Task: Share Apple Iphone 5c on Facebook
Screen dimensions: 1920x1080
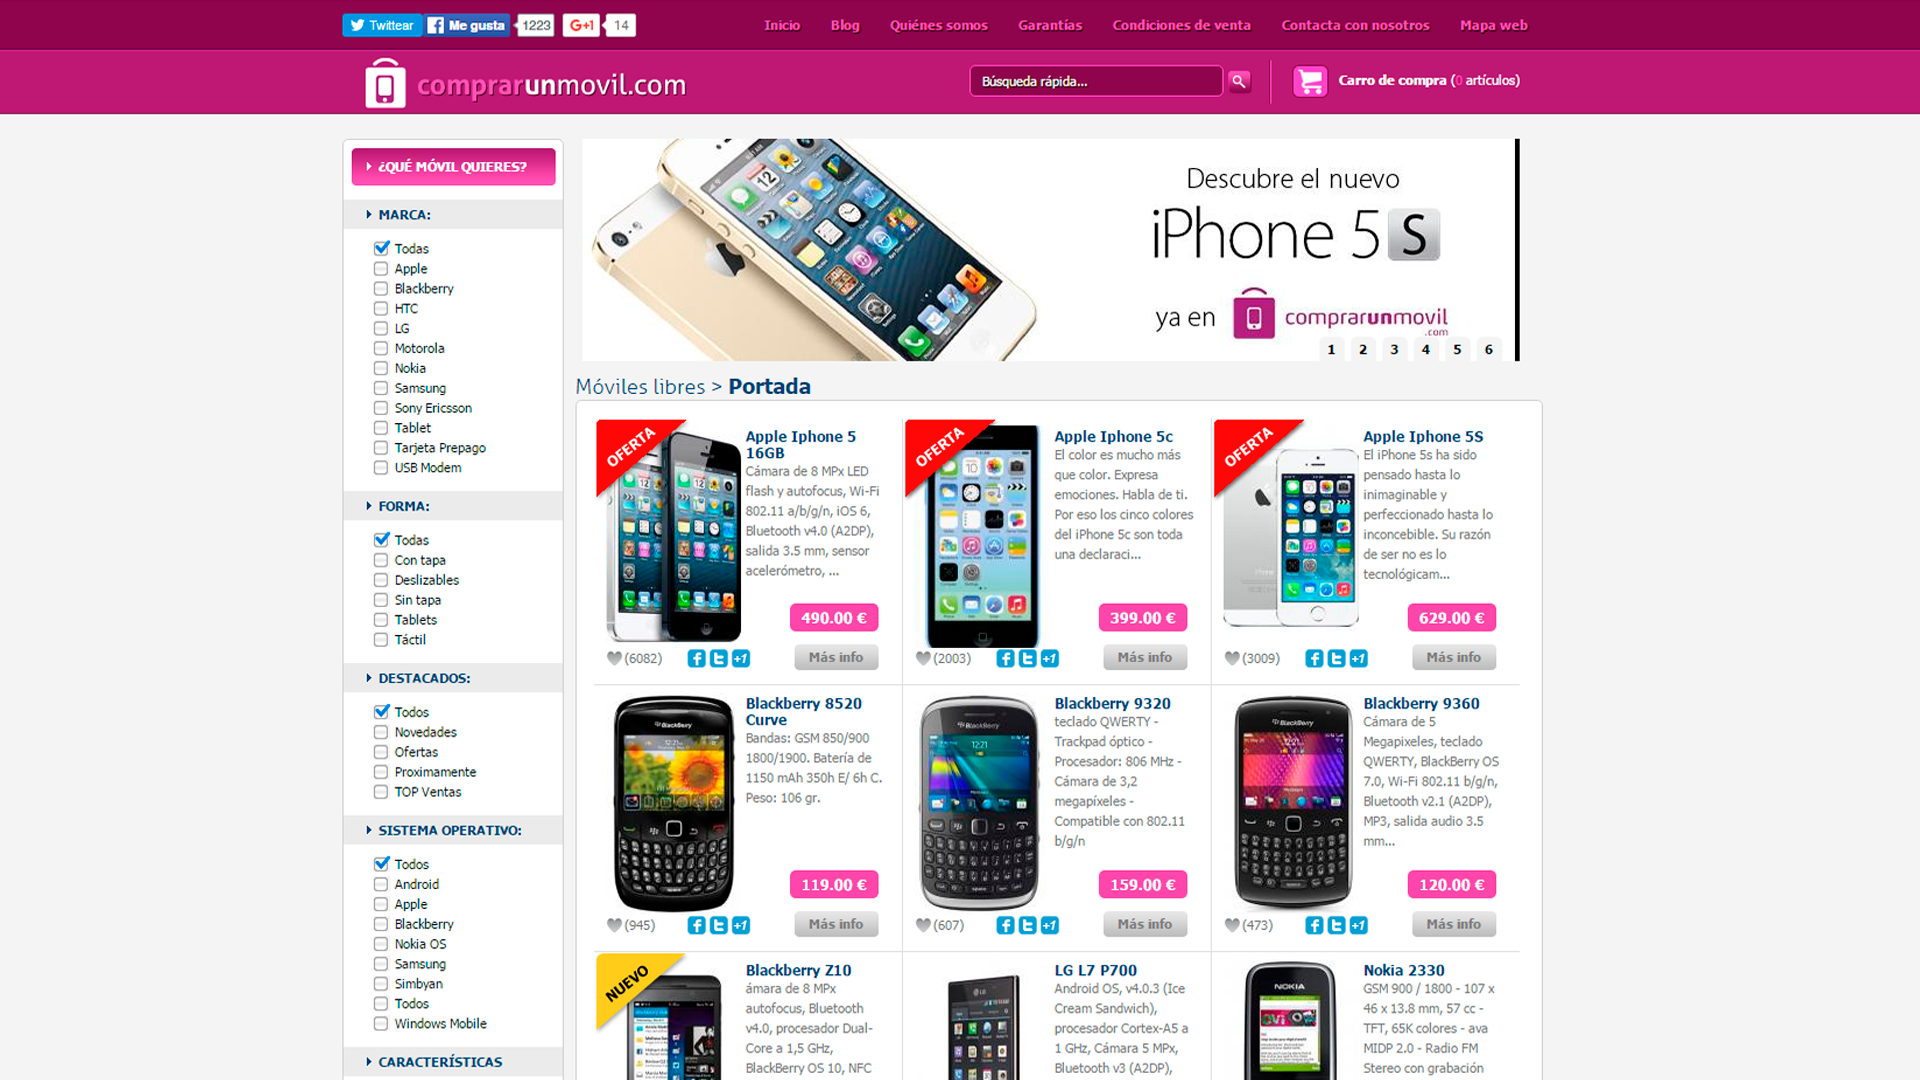Action: tap(1005, 658)
